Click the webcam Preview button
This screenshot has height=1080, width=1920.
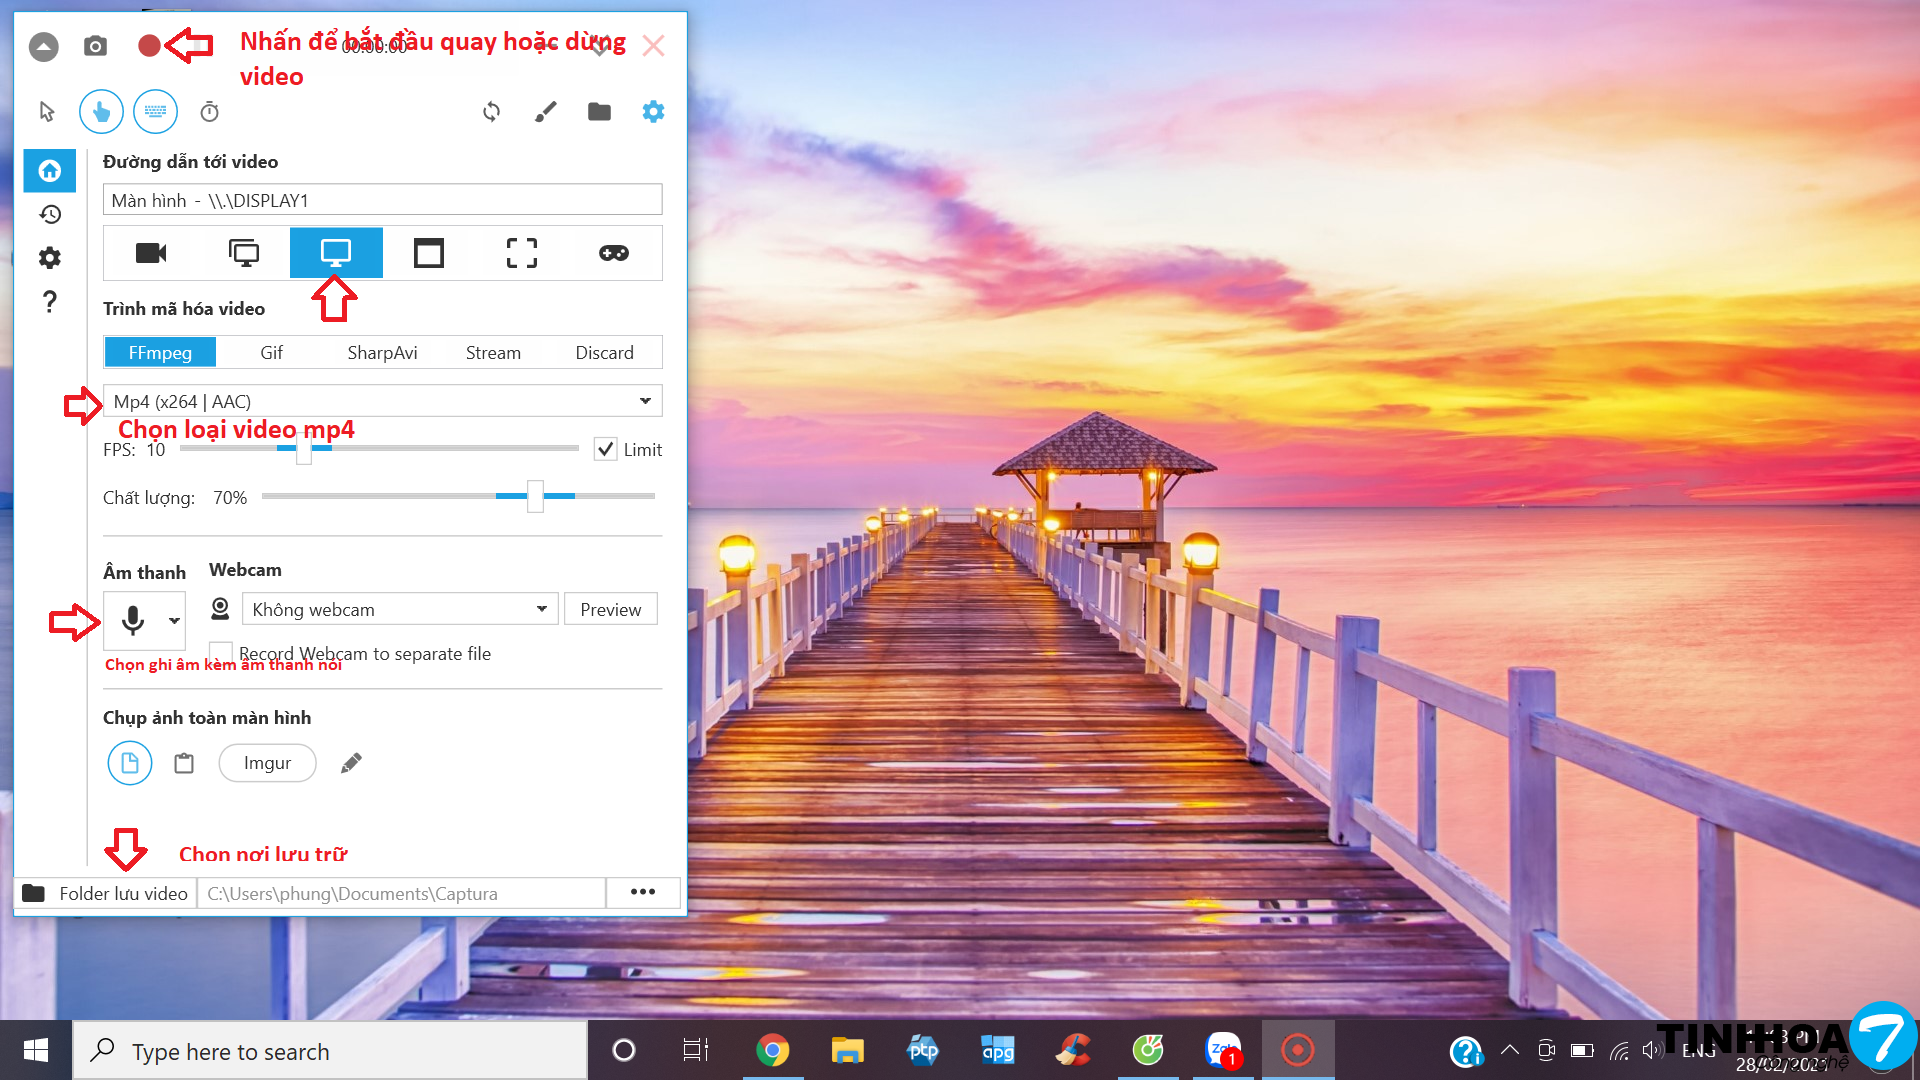pyautogui.click(x=610, y=609)
